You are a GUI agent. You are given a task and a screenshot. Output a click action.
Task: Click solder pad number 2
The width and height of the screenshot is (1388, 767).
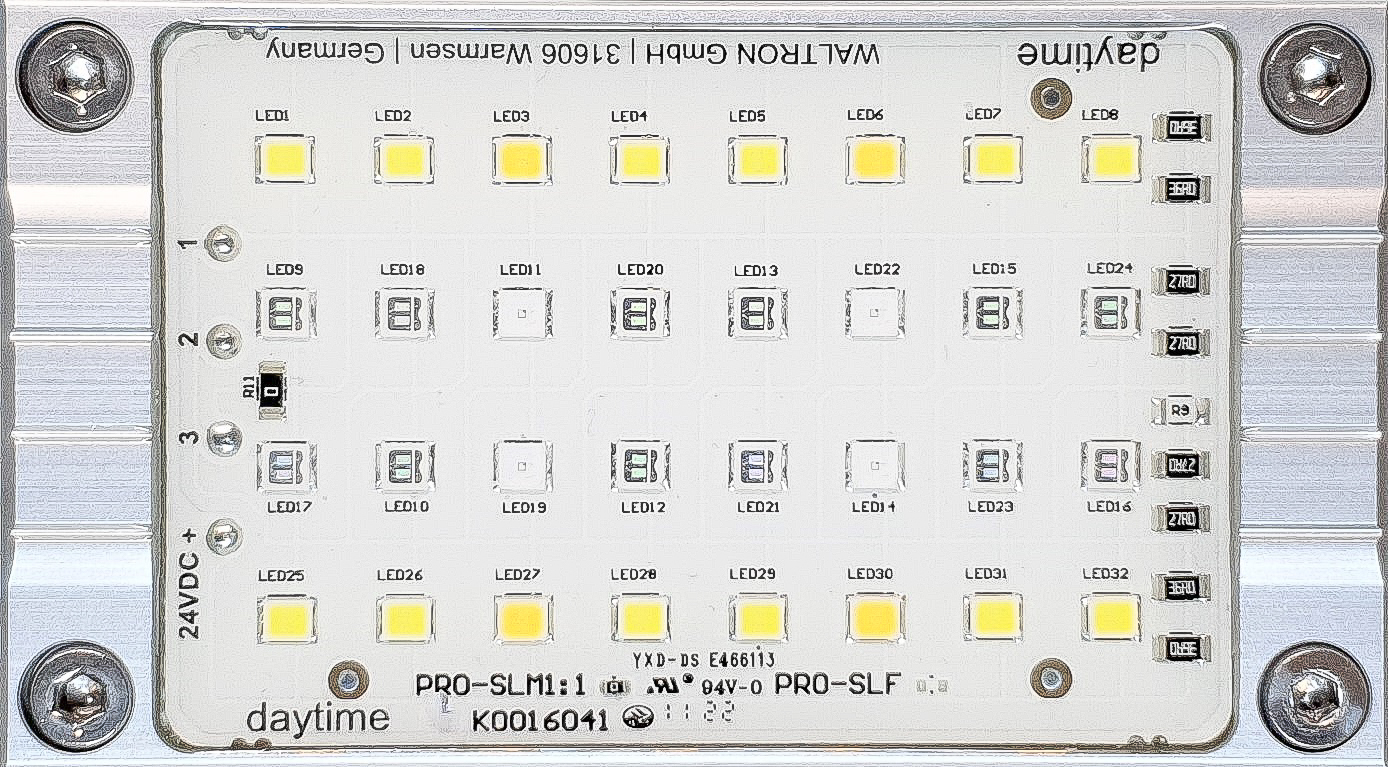222,342
